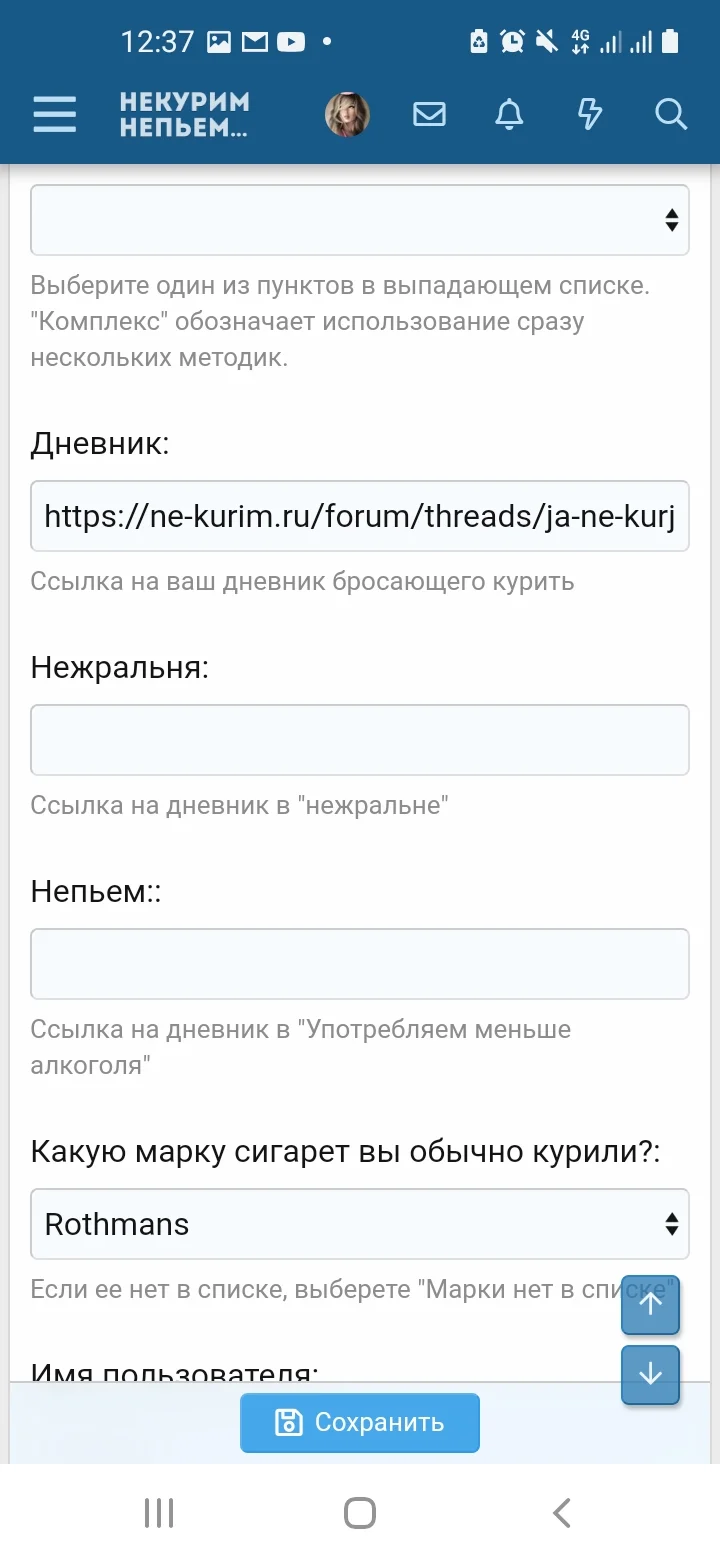Click the empty Нежральня input field

pyautogui.click(x=360, y=739)
